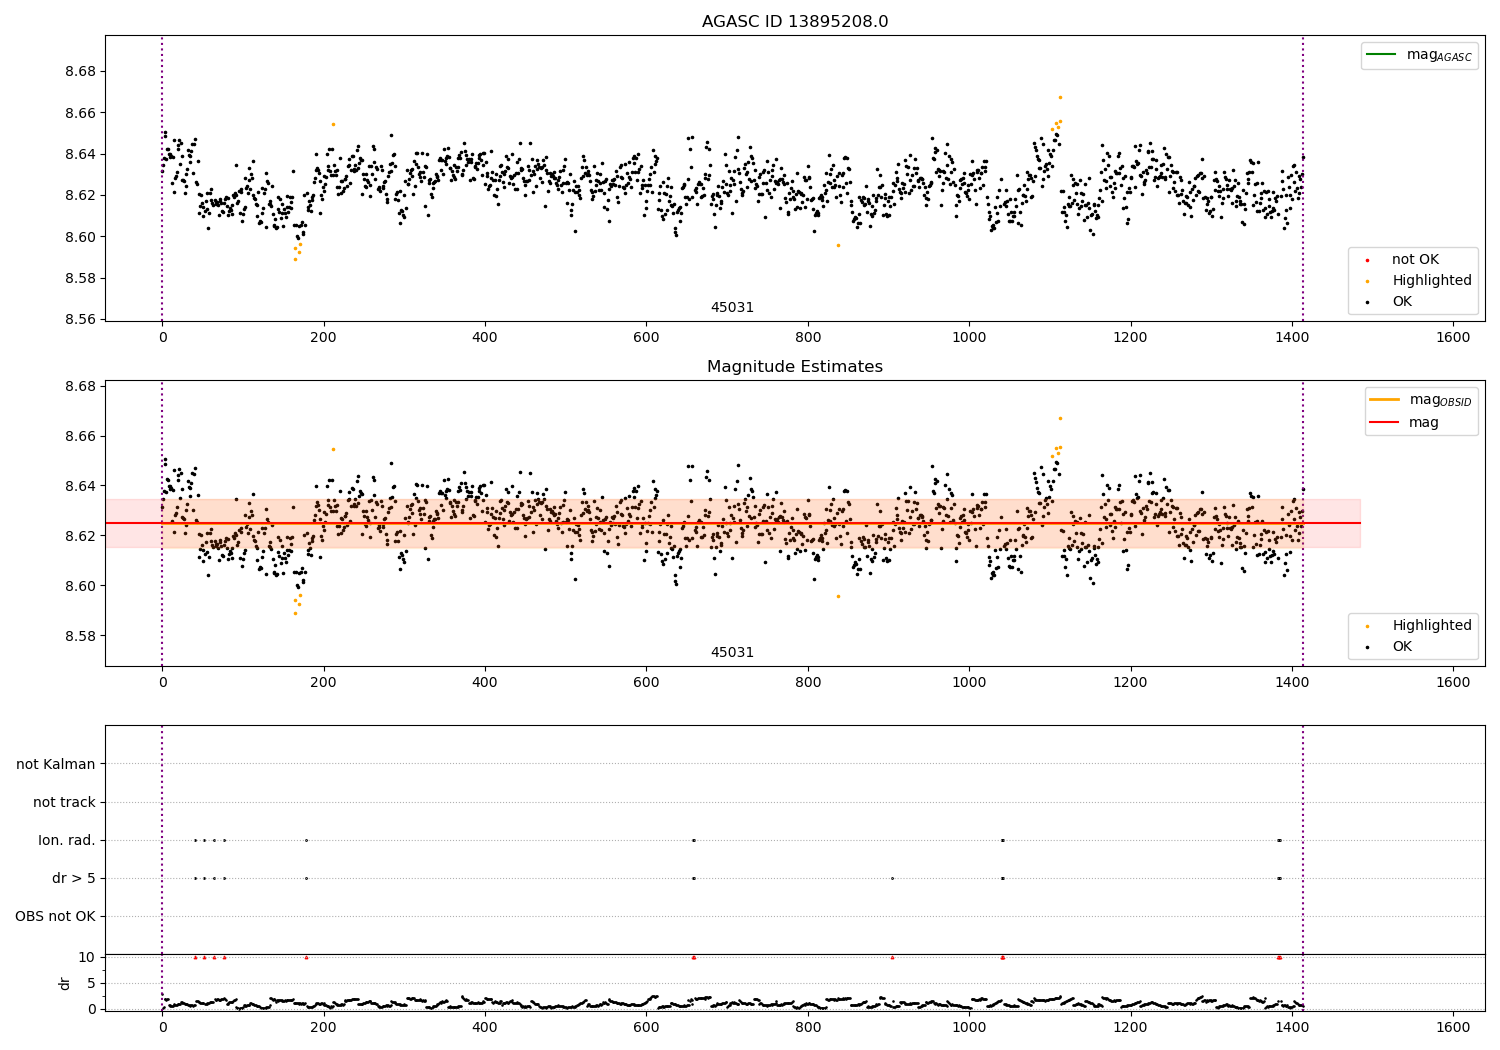Image resolution: width=1500 pixels, height=1050 pixels.
Task: Click the 'Ion. rad.' dot near x≈1385
Action: tap(1279, 840)
